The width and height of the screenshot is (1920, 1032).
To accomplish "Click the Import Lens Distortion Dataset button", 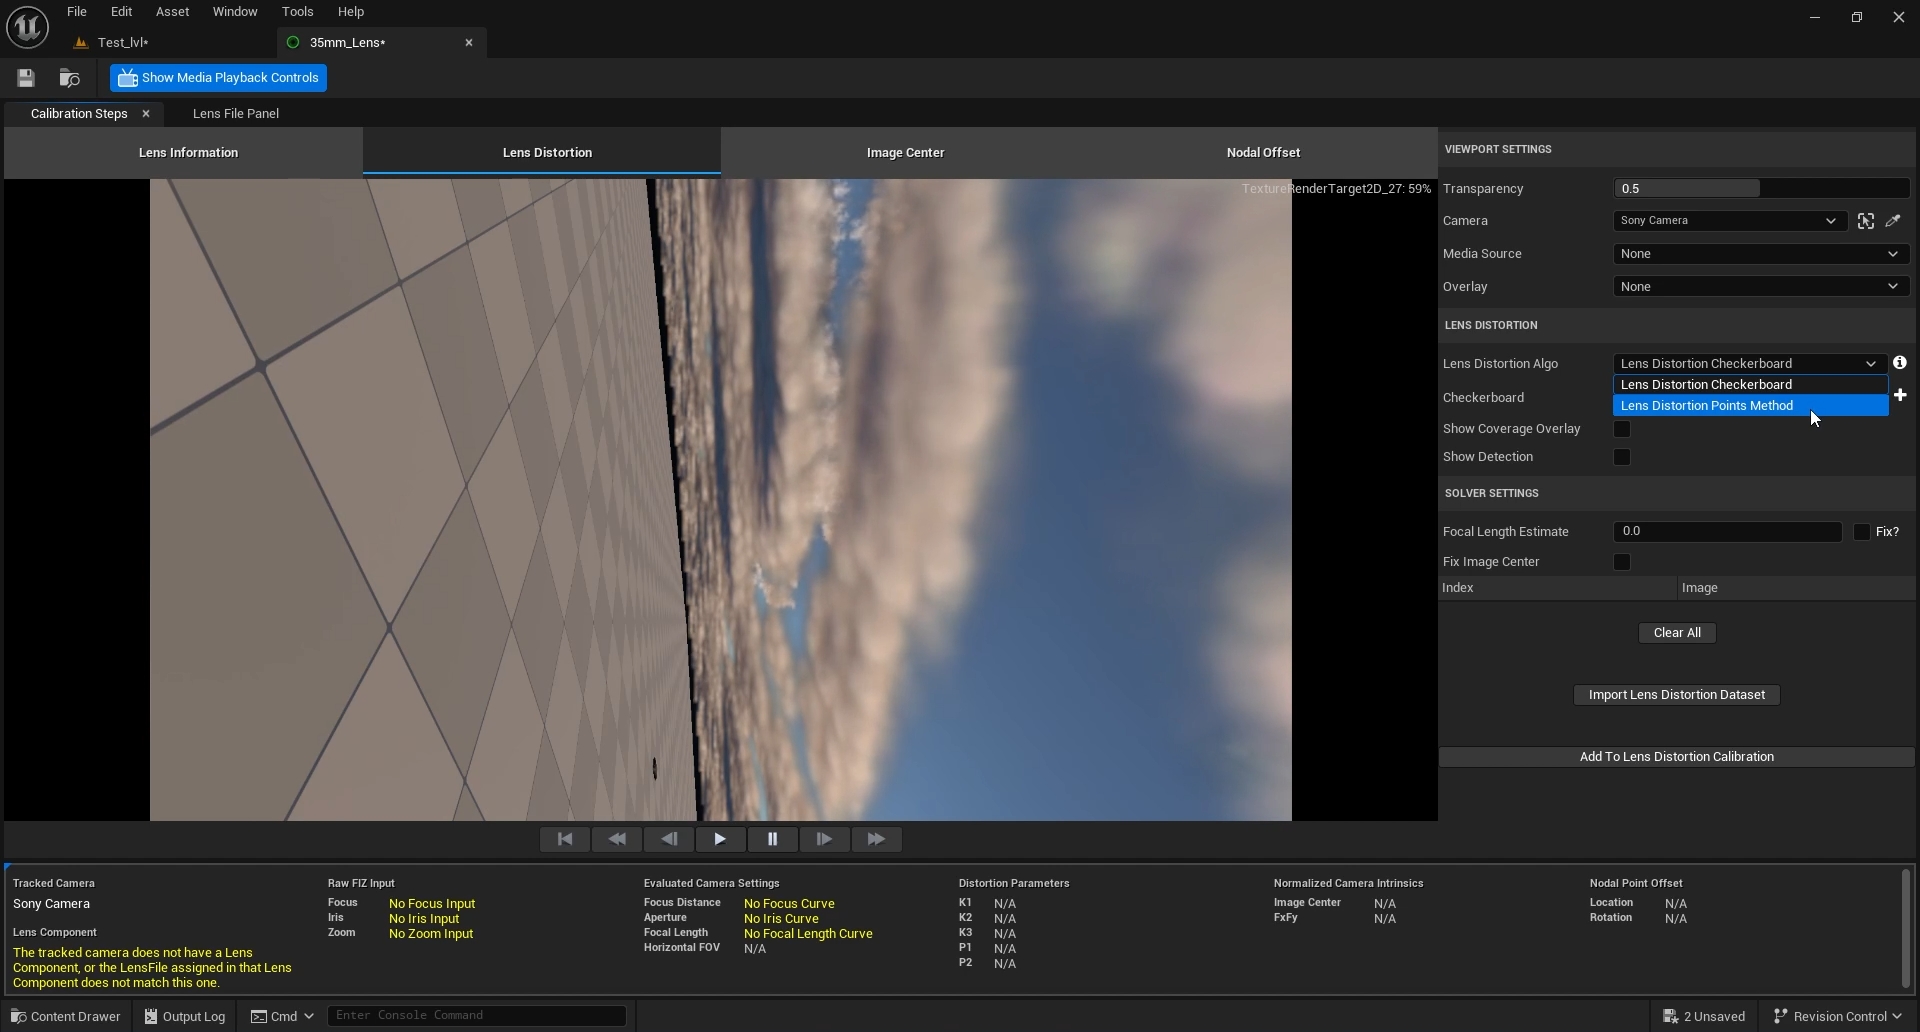I will (x=1676, y=695).
